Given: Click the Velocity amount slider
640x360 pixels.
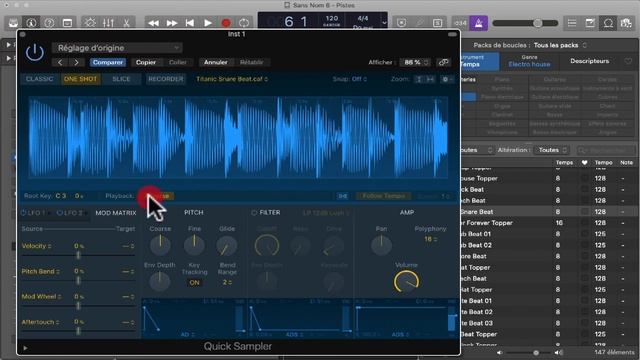Looking at the screenshot, I should 78,256.
